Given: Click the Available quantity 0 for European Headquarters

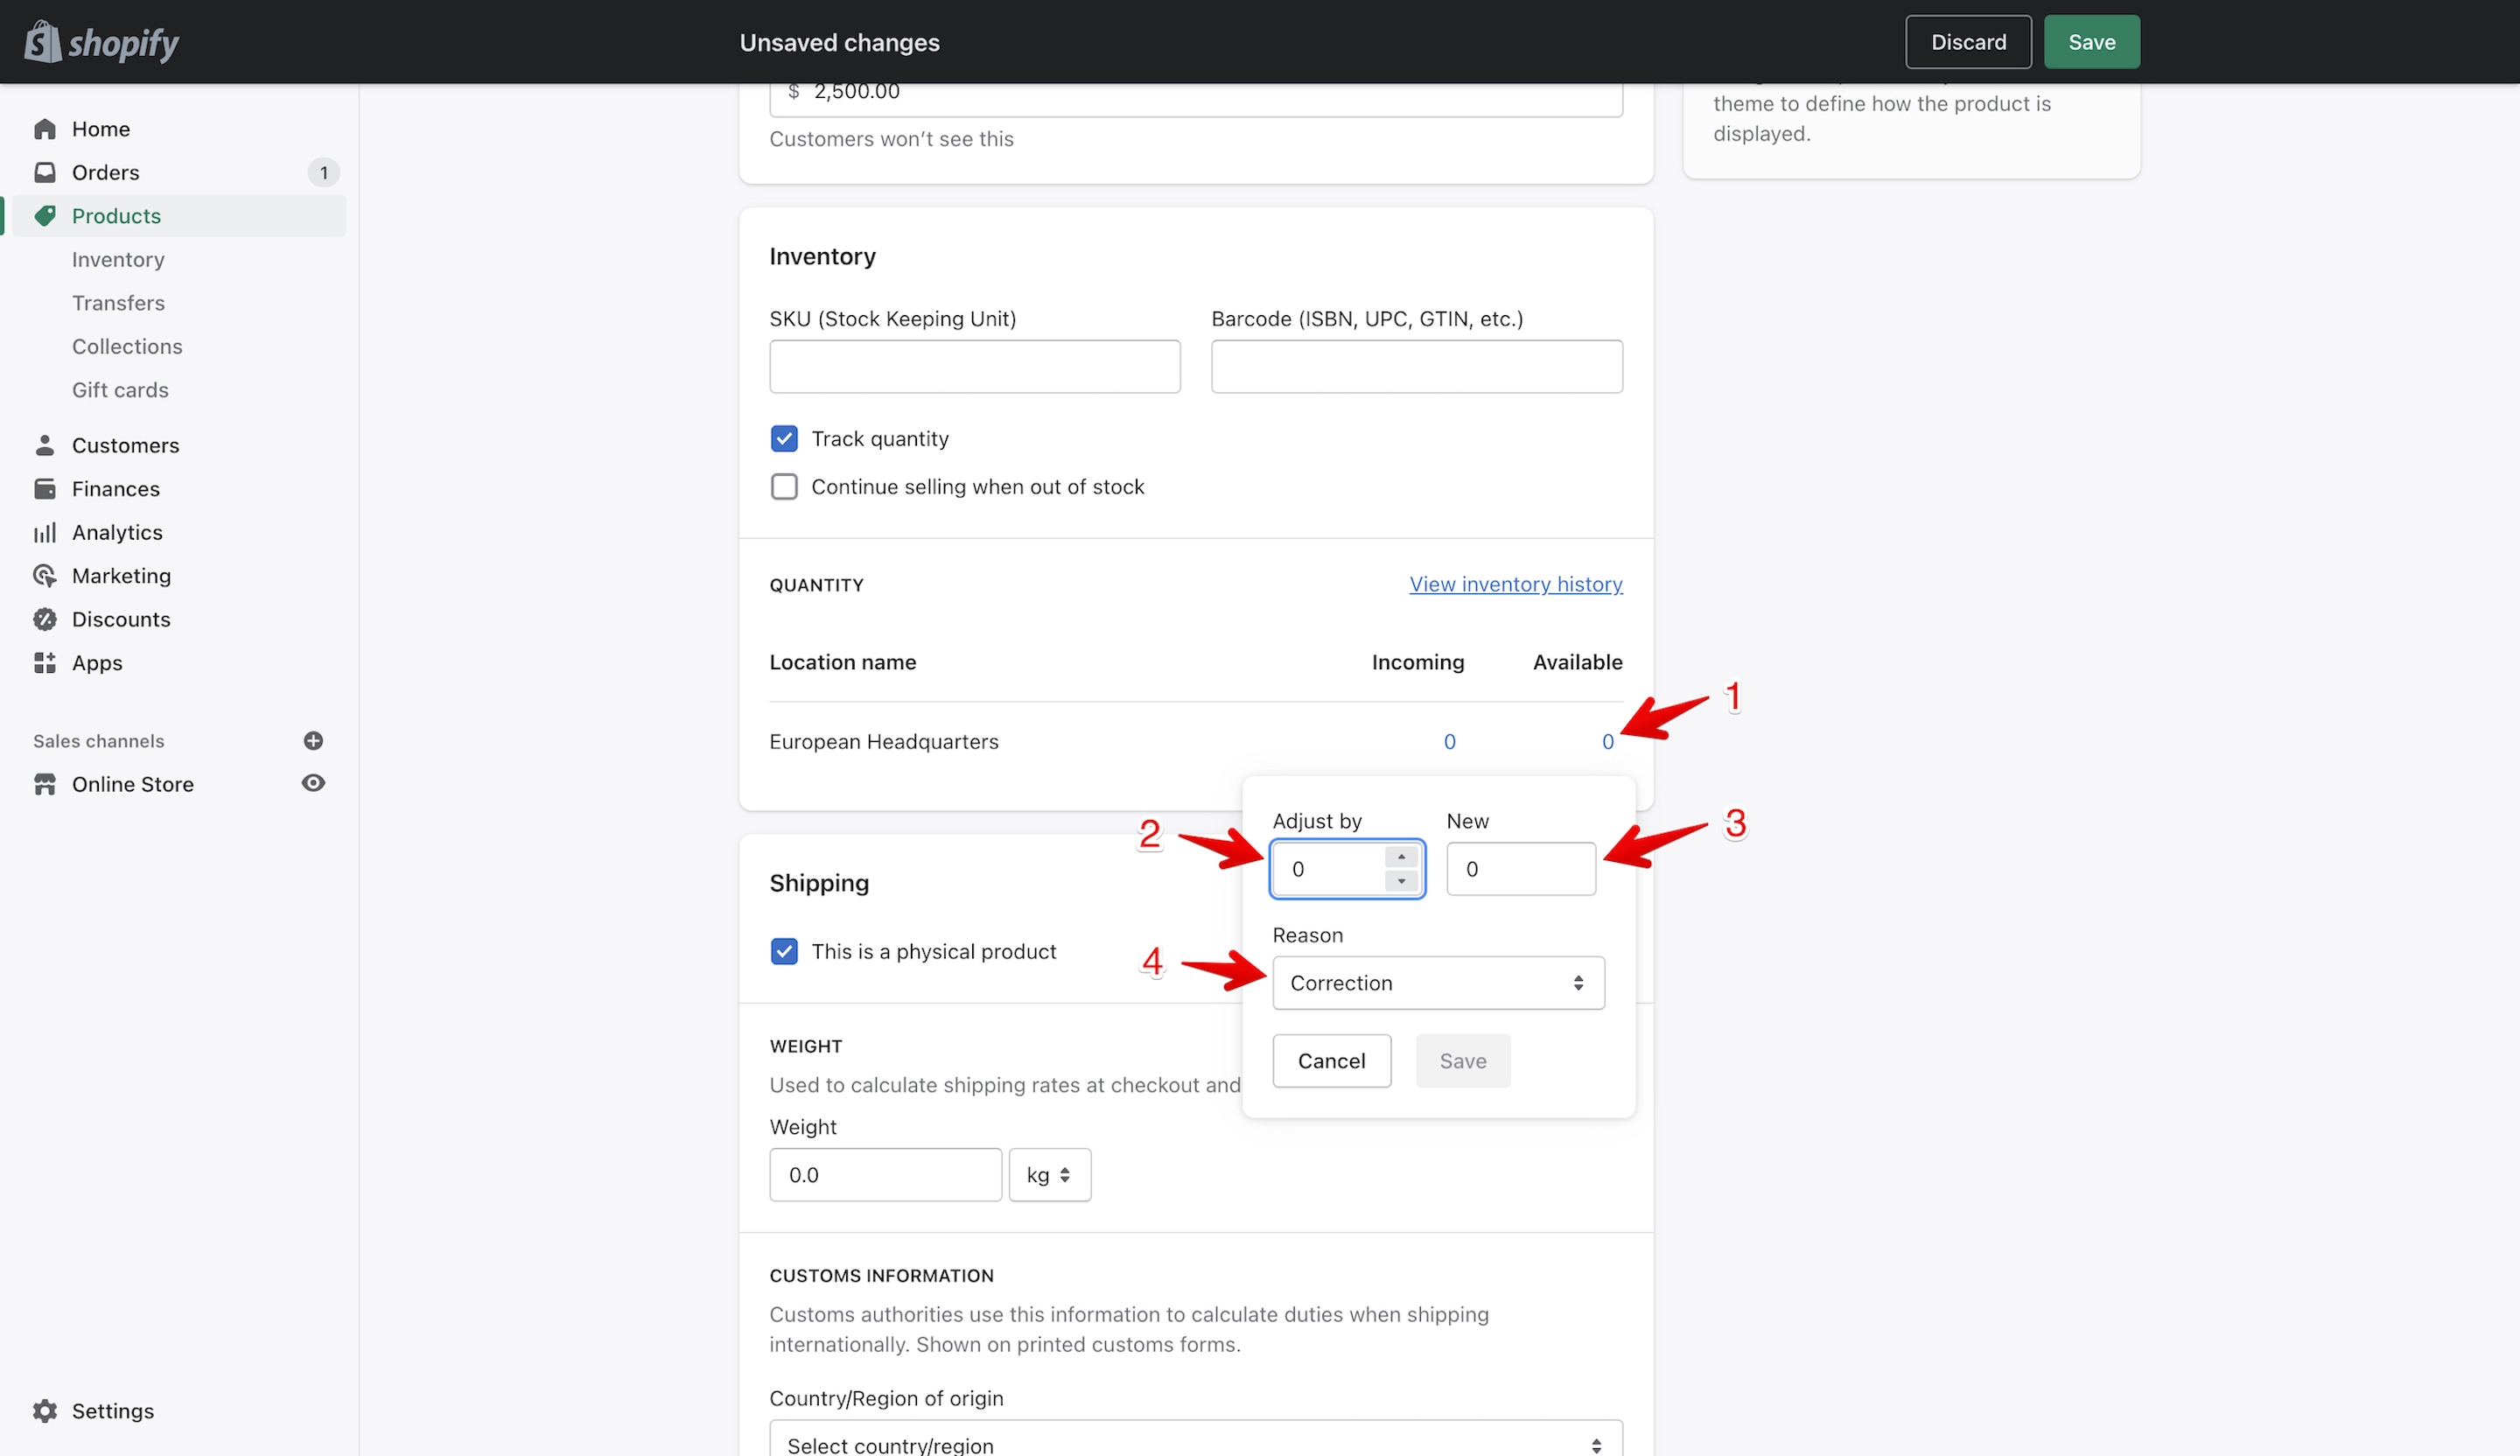Looking at the screenshot, I should pyautogui.click(x=1608, y=742).
